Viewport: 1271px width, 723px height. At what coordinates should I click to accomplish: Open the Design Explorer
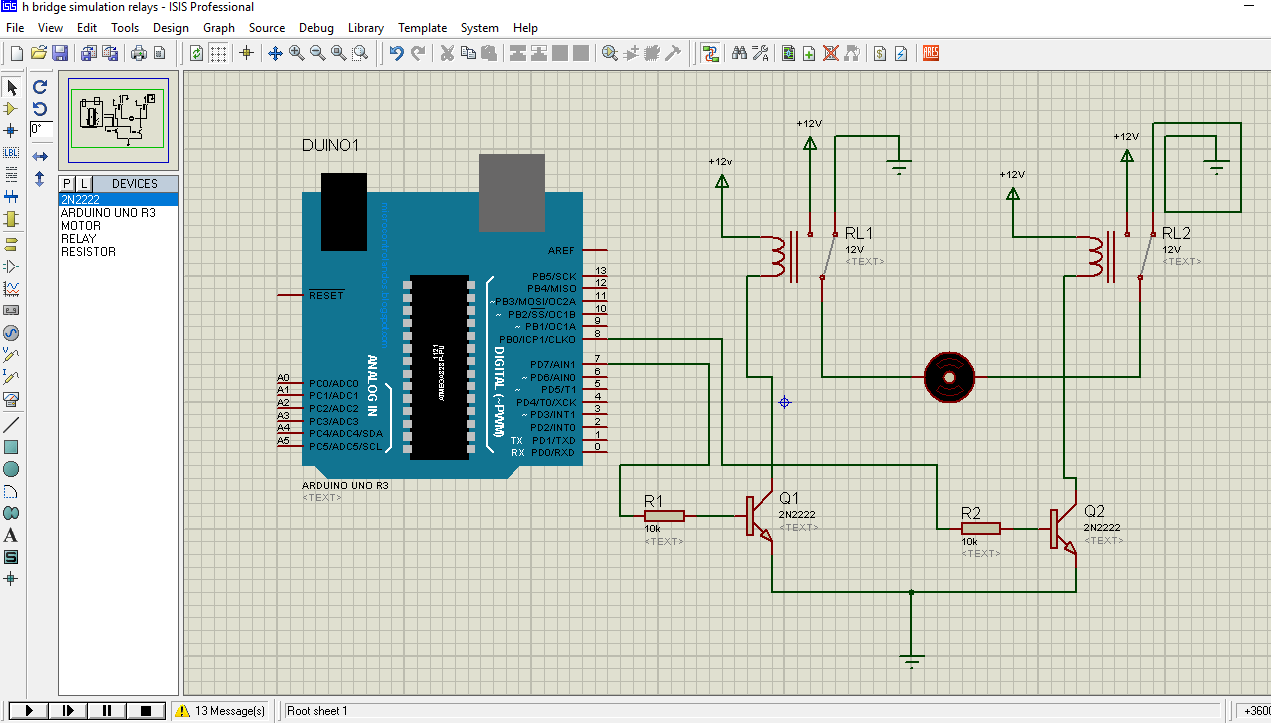788,53
